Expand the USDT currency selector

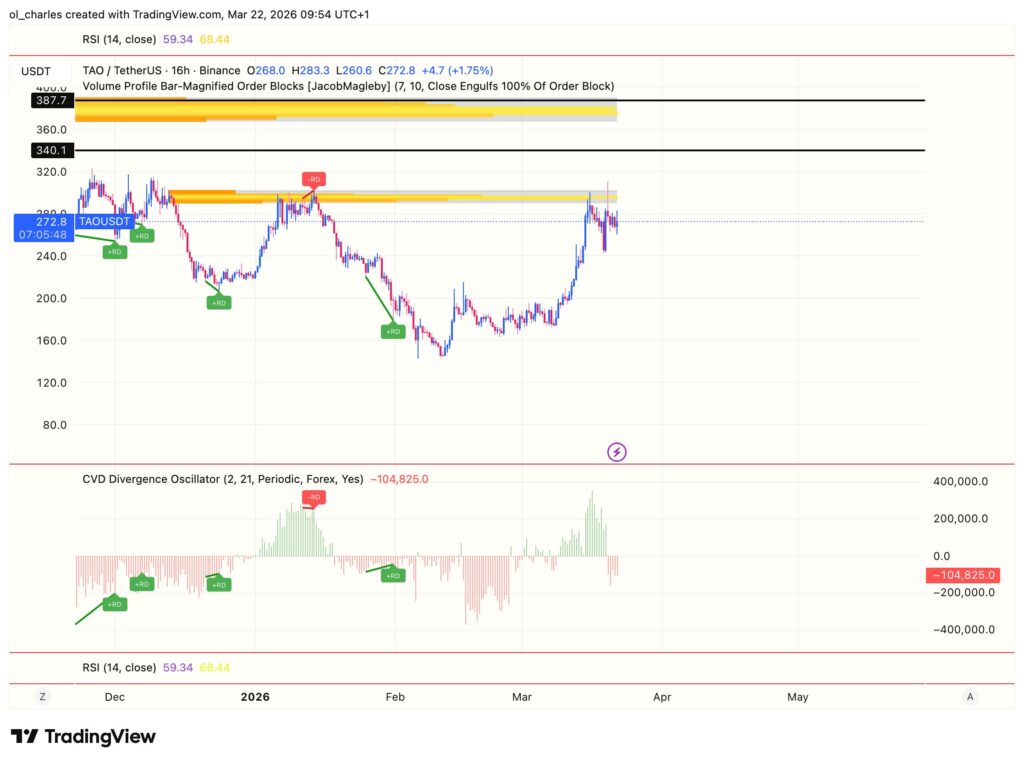pos(38,71)
